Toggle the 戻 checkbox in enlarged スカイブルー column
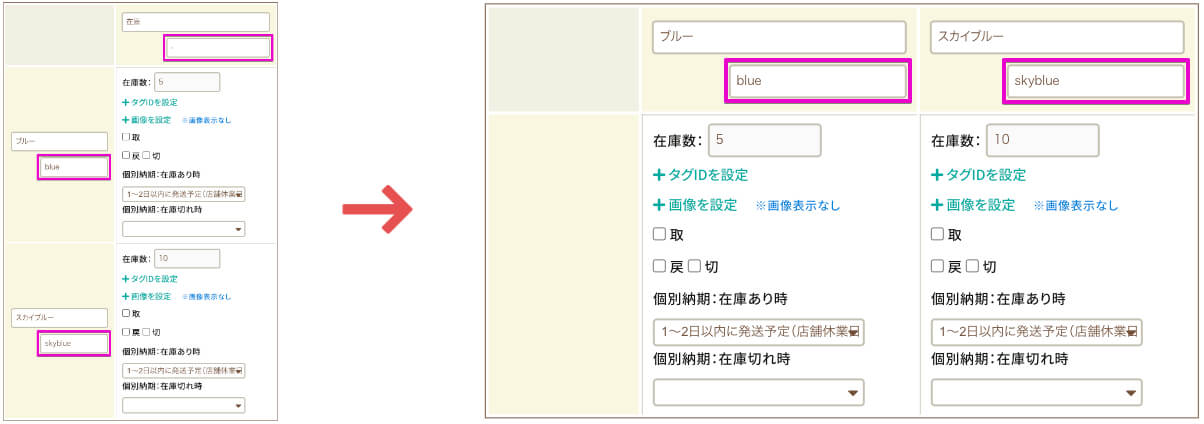 click(937, 267)
